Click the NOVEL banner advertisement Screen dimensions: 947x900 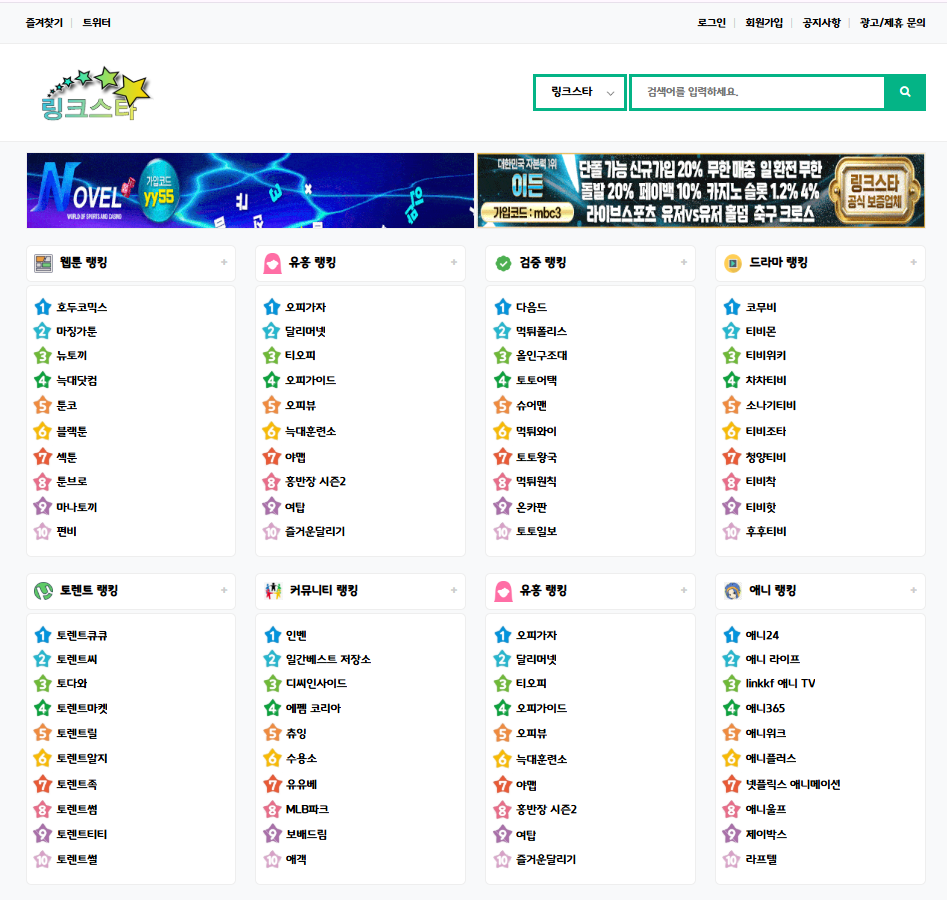pos(250,191)
